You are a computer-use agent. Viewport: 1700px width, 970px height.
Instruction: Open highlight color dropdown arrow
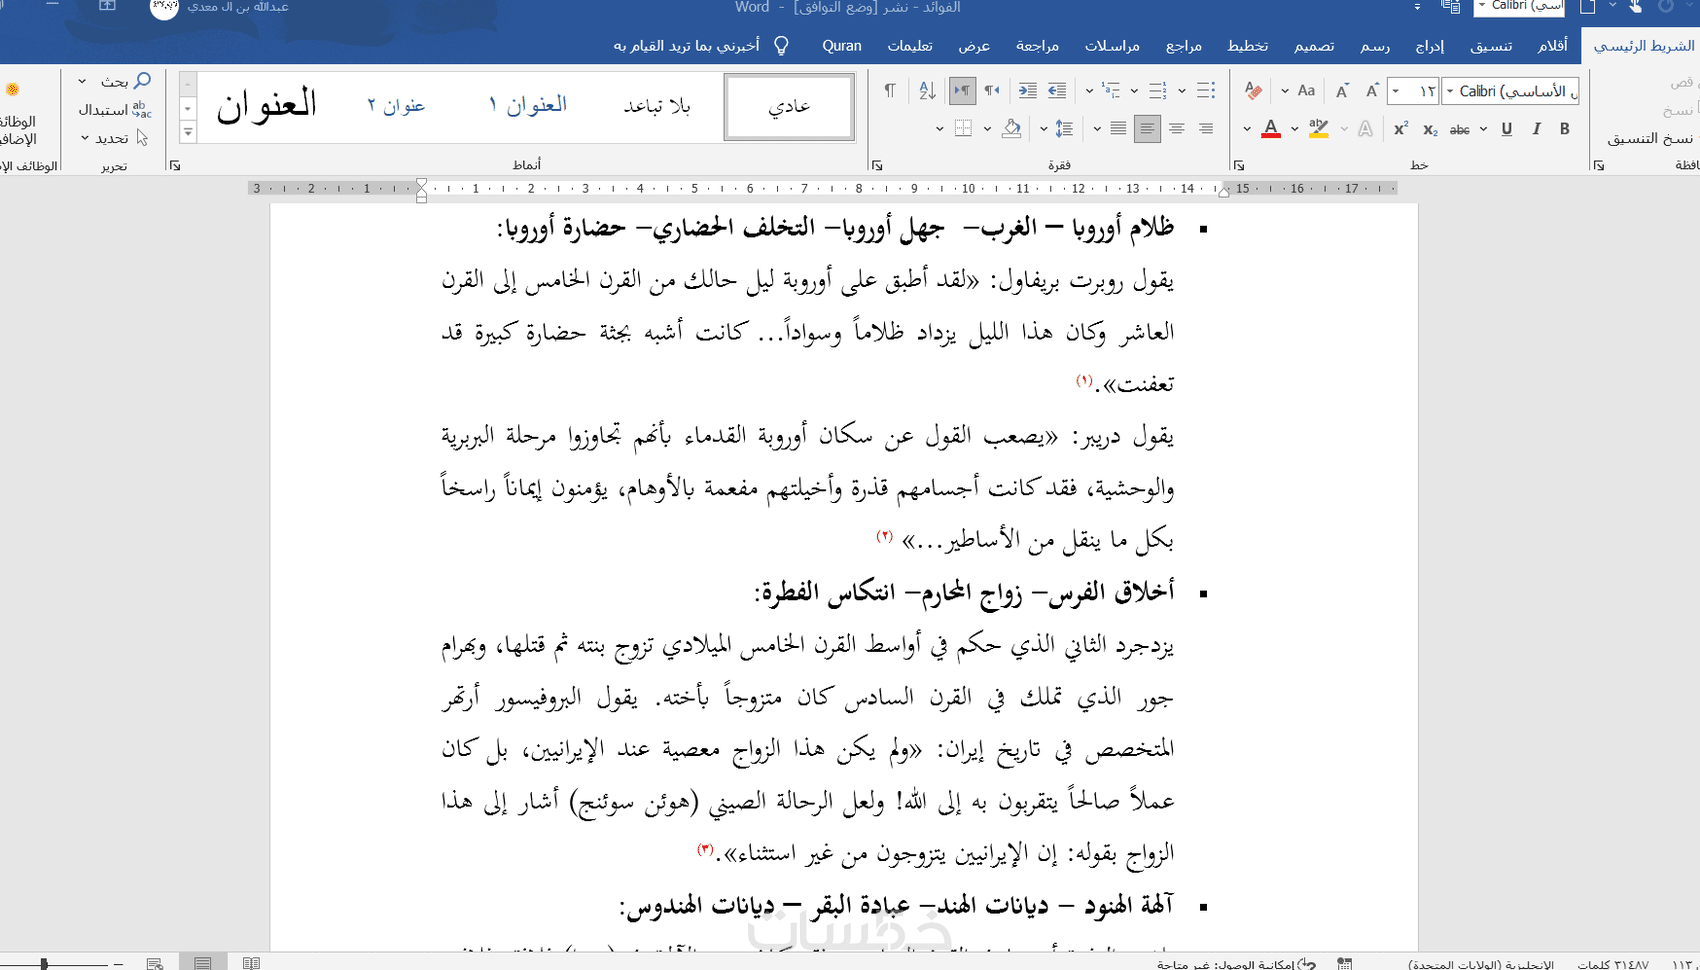point(1295,129)
